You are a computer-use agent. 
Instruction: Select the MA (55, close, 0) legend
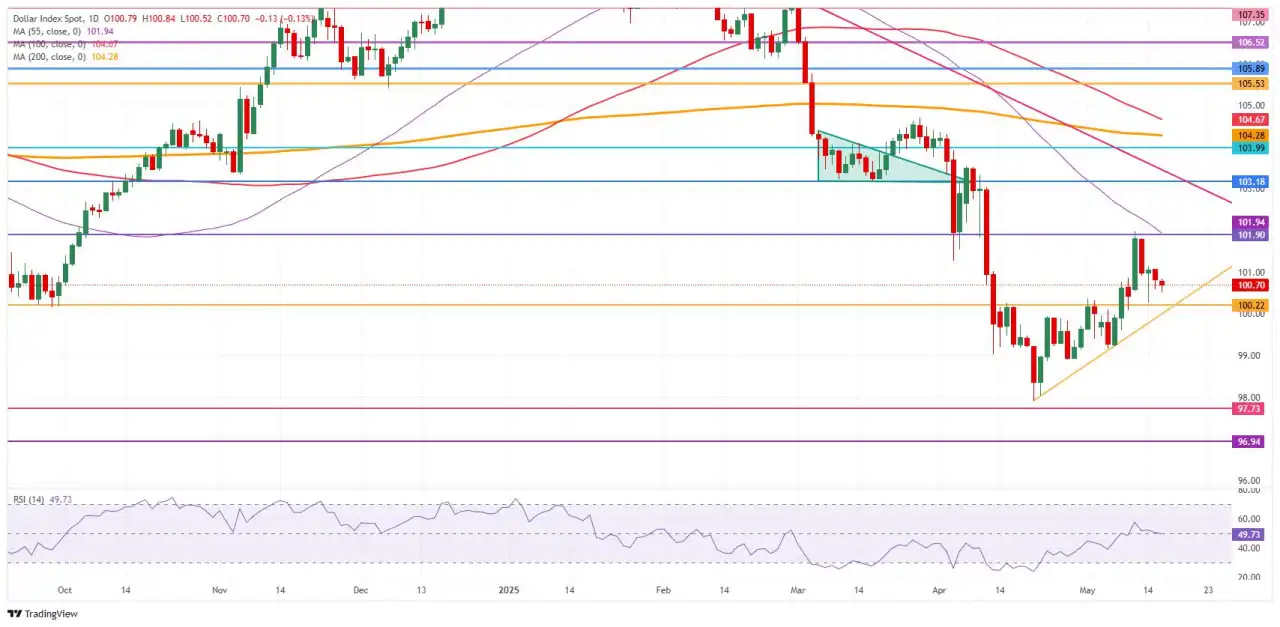point(48,31)
